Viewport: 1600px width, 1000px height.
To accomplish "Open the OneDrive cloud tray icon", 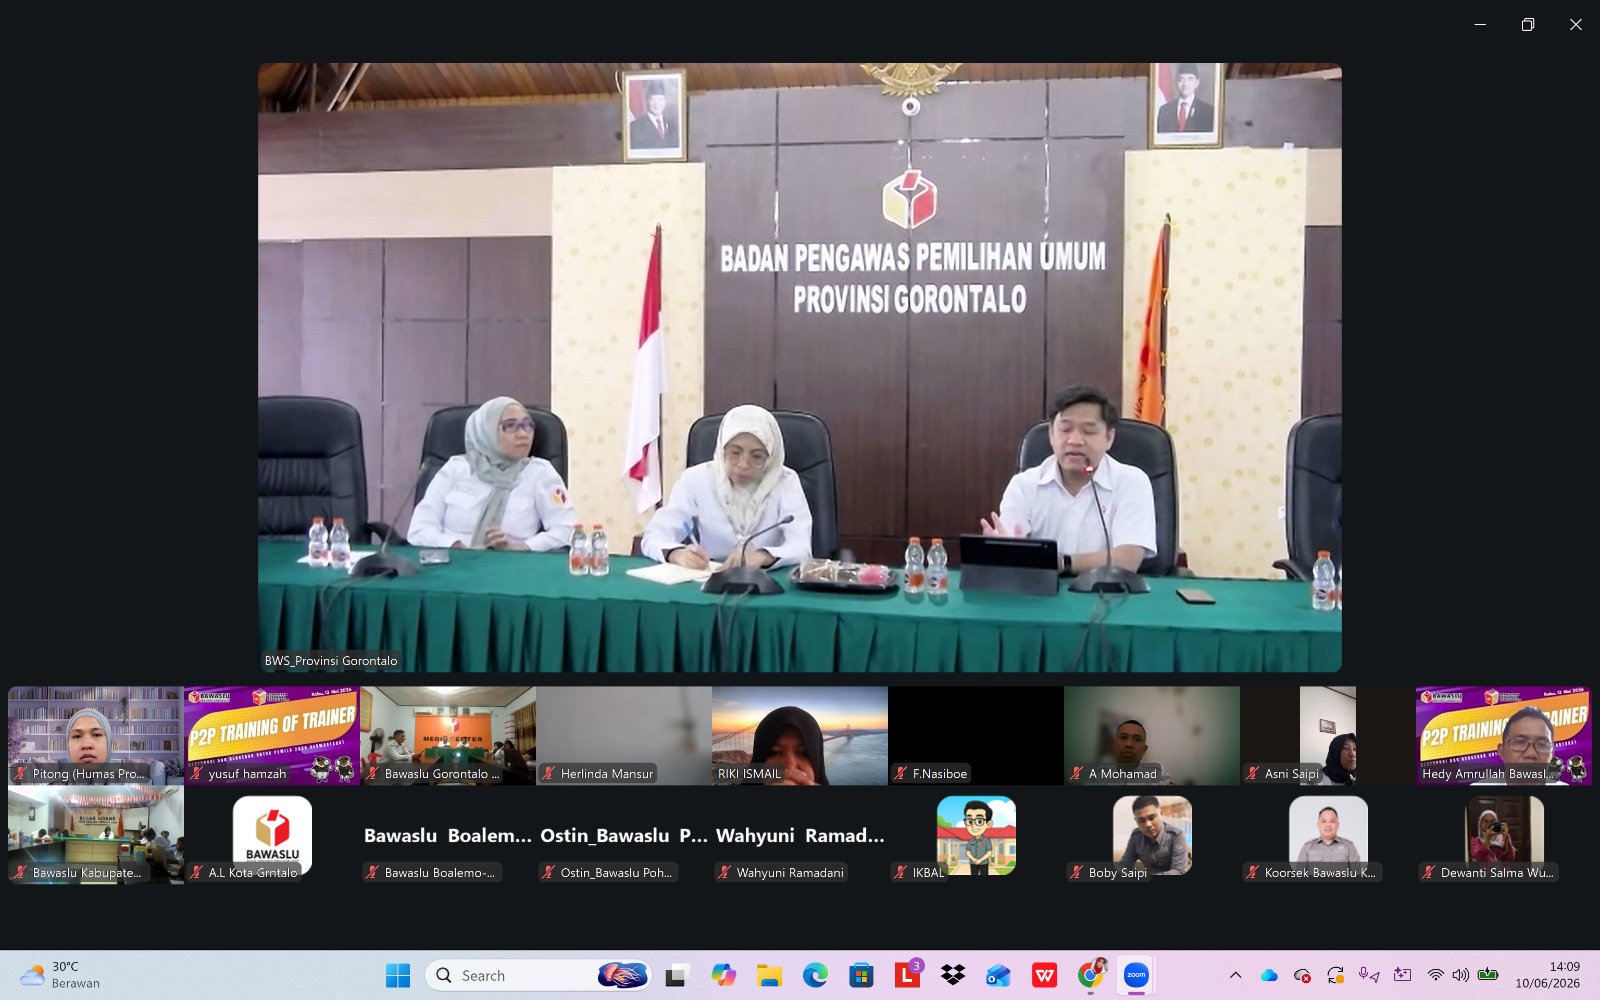I will (1269, 975).
